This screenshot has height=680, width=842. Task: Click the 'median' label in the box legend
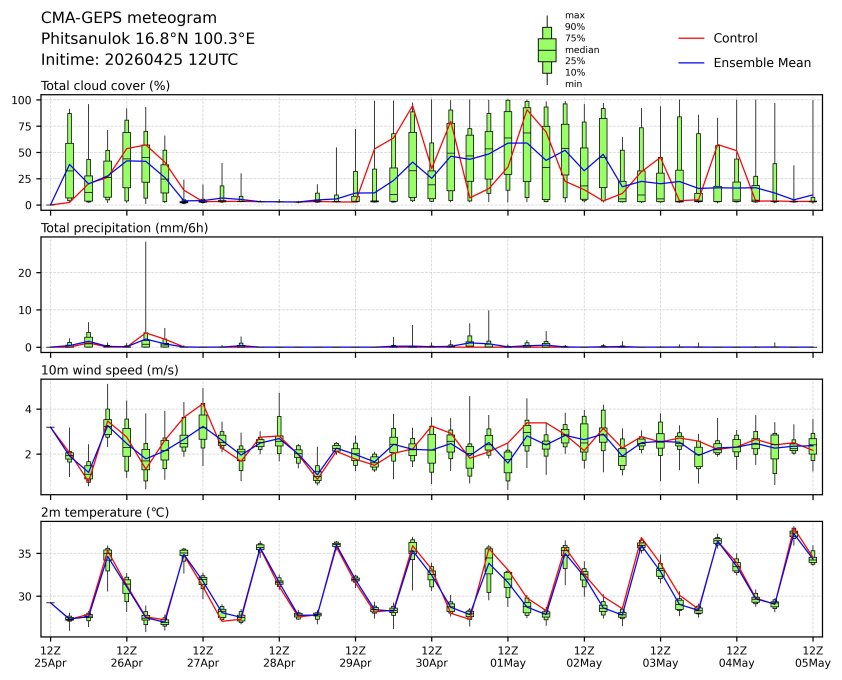581,49
